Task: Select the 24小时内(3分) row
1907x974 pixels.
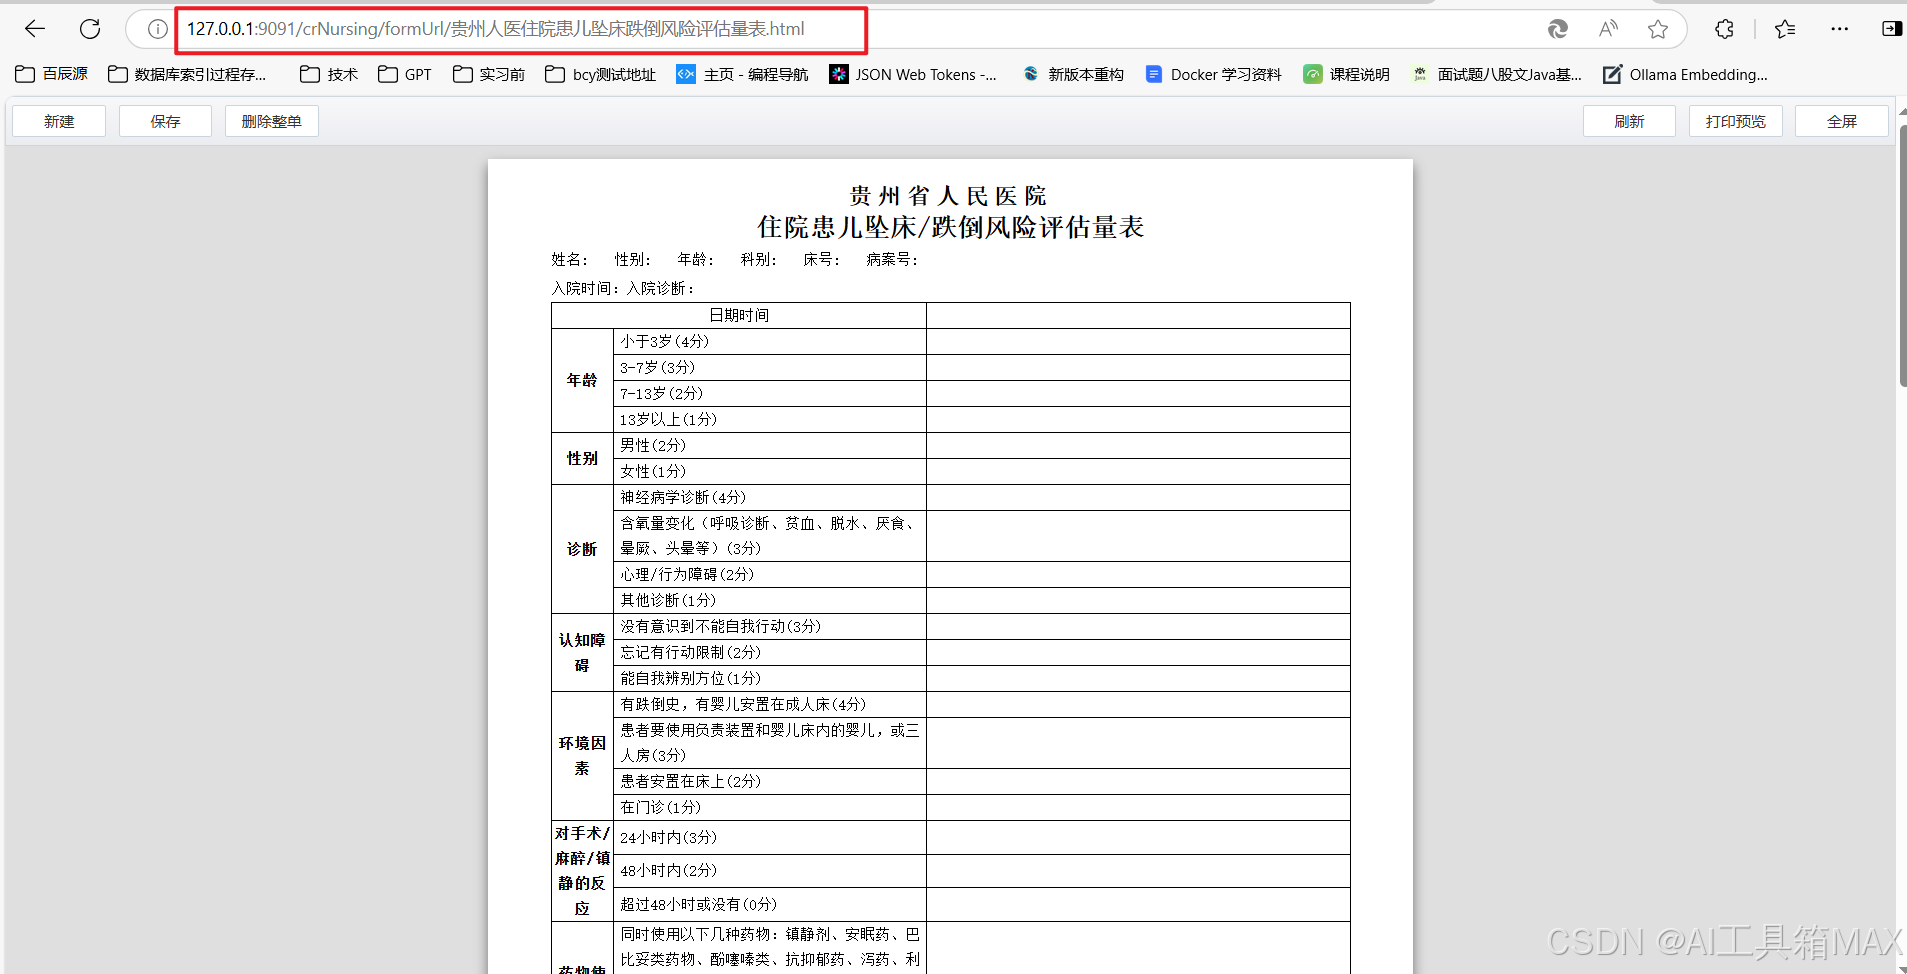Action: point(981,837)
